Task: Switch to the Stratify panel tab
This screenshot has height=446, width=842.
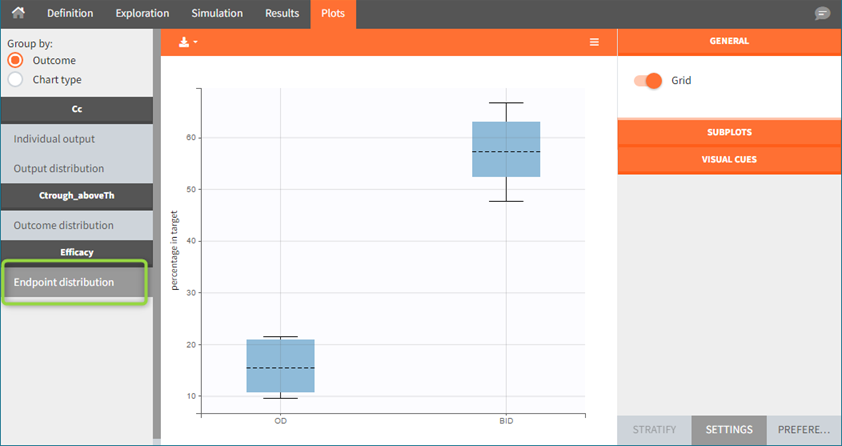Action: coord(654,430)
